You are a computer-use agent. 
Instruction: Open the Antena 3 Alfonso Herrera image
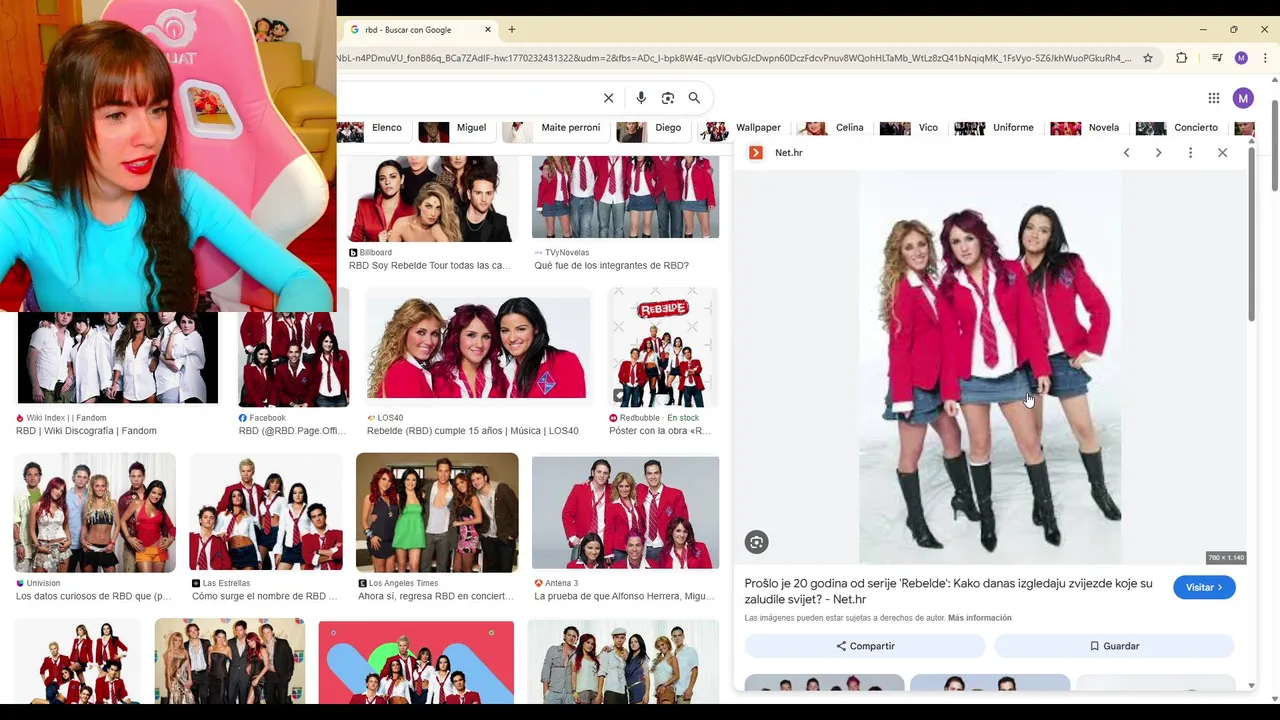[x=625, y=513]
